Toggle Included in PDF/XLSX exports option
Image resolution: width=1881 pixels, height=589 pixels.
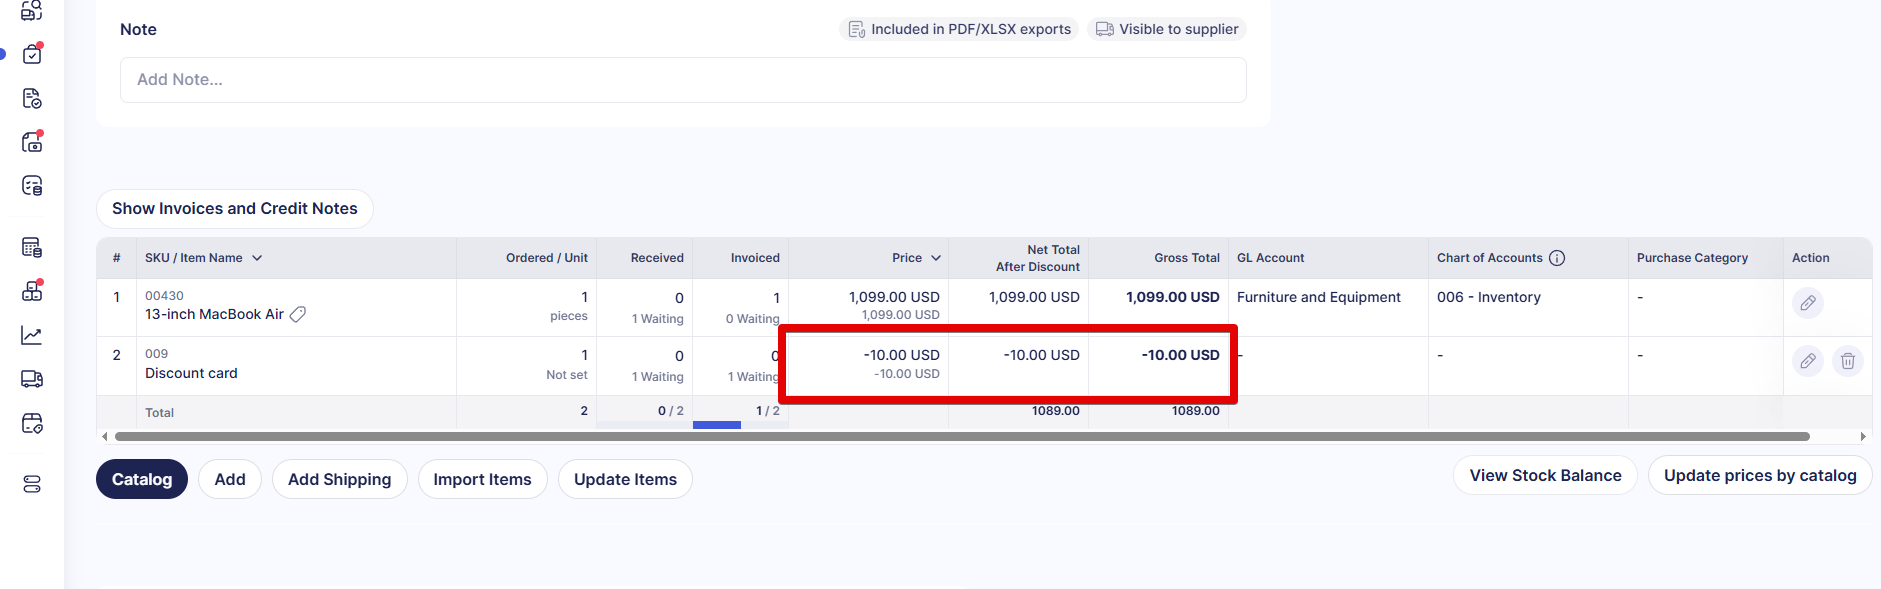coord(959,29)
